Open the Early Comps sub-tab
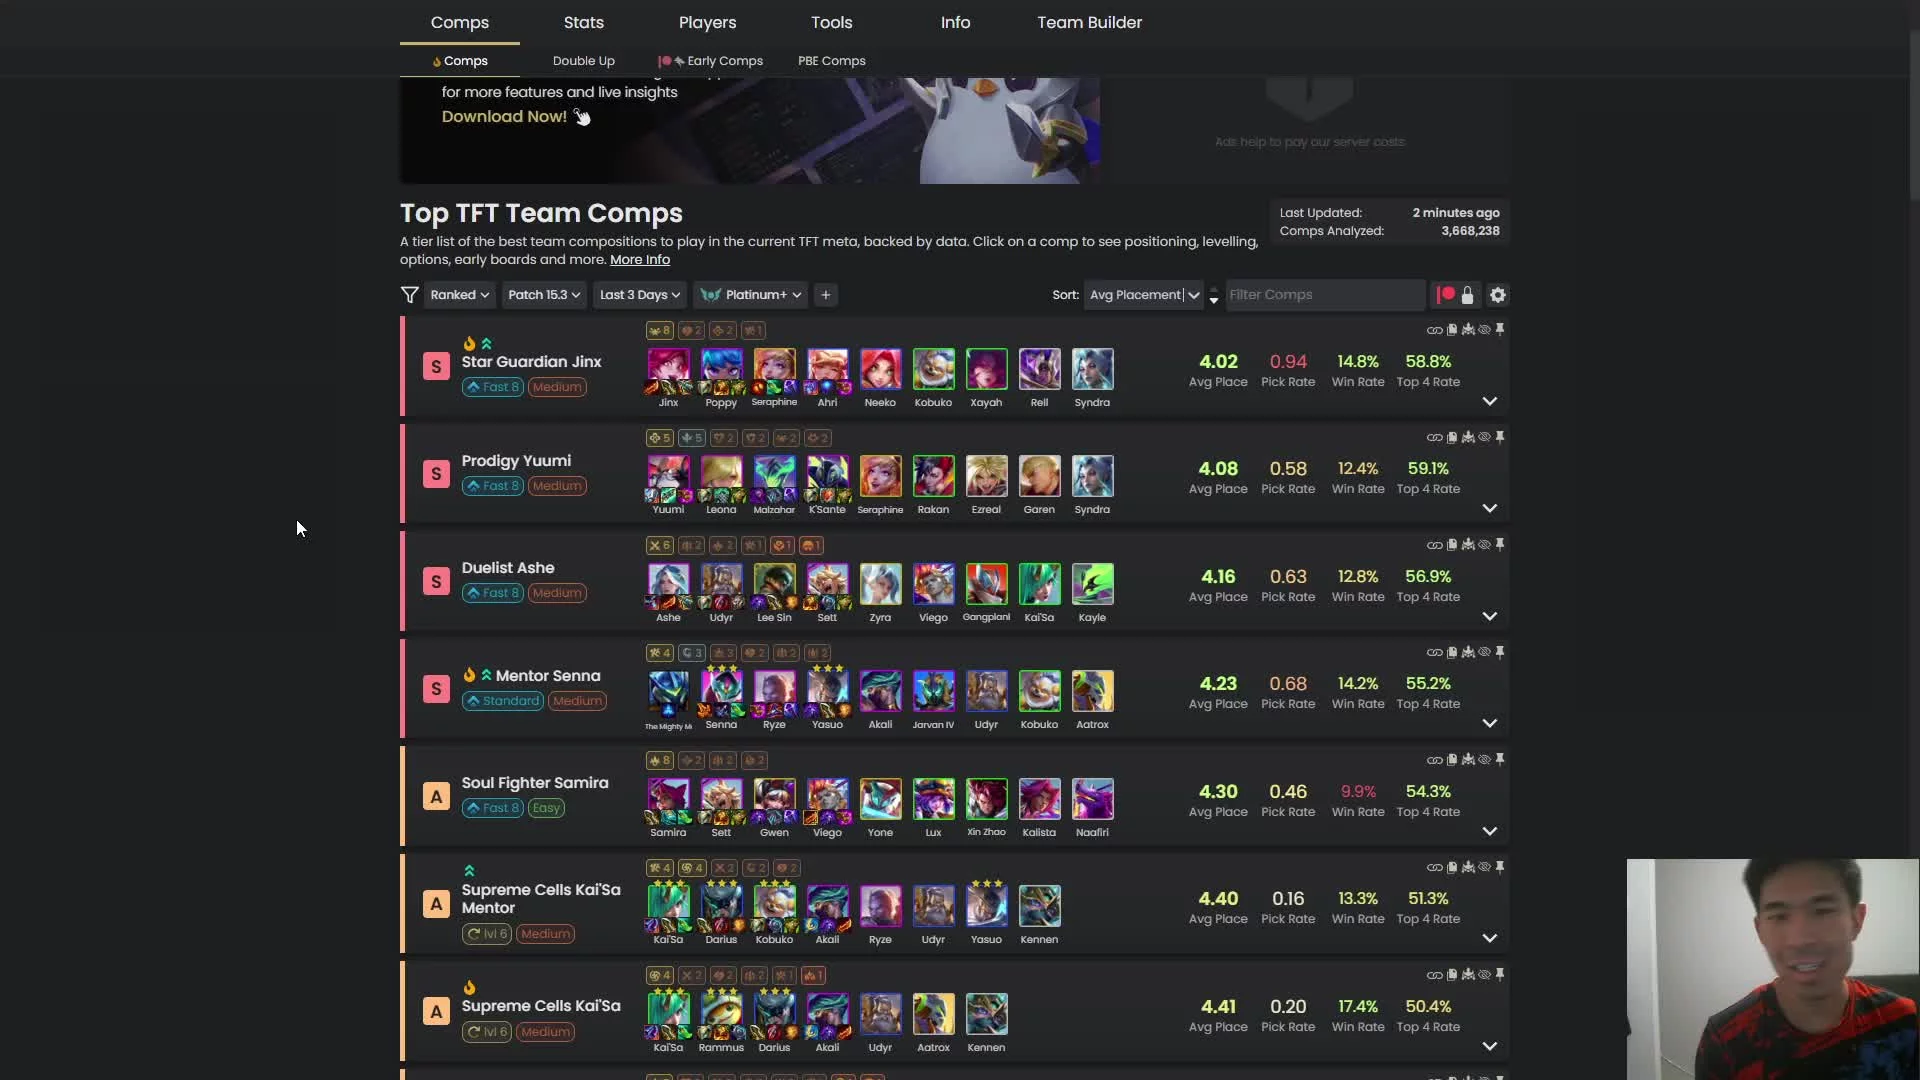The width and height of the screenshot is (1920, 1080). click(x=711, y=61)
